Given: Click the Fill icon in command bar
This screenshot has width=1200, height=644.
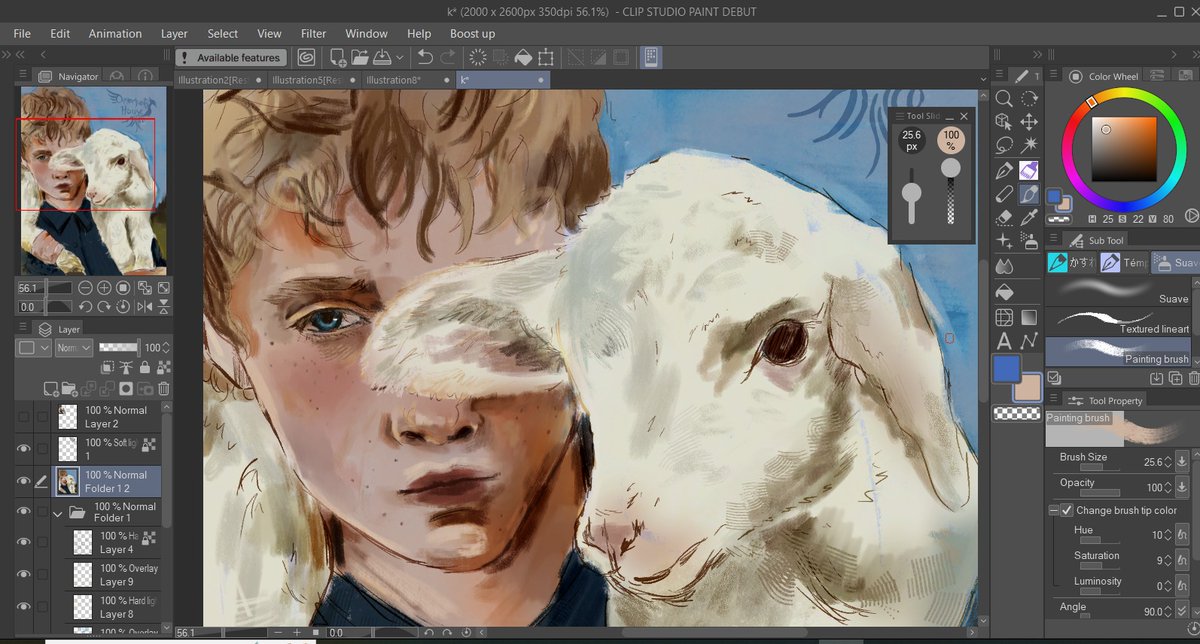Looking at the screenshot, I should (x=524, y=57).
